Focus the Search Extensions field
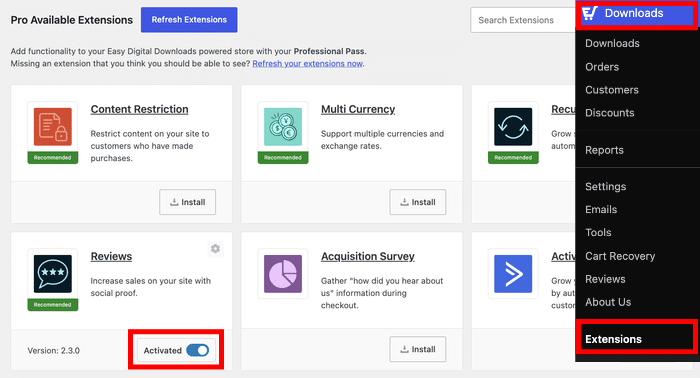This screenshot has width=700, height=378. [522, 20]
